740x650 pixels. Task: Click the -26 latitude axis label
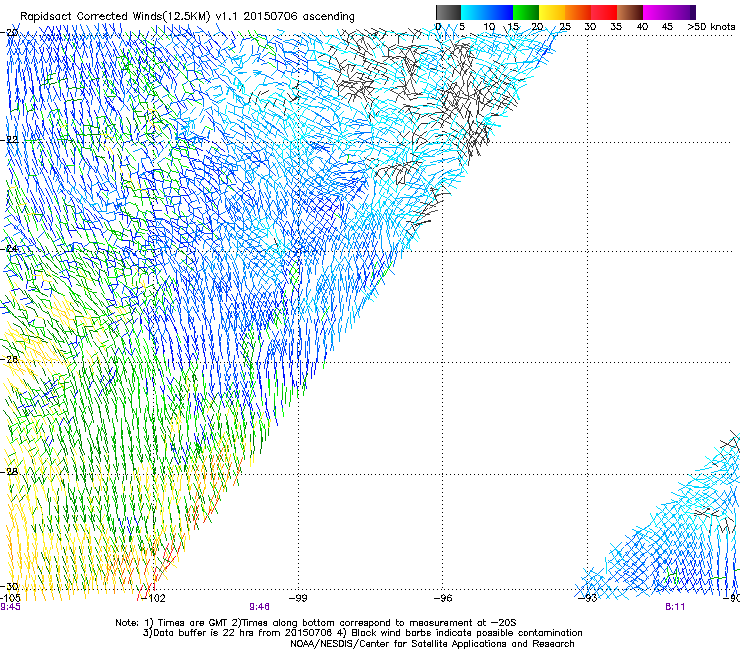coord(9,360)
